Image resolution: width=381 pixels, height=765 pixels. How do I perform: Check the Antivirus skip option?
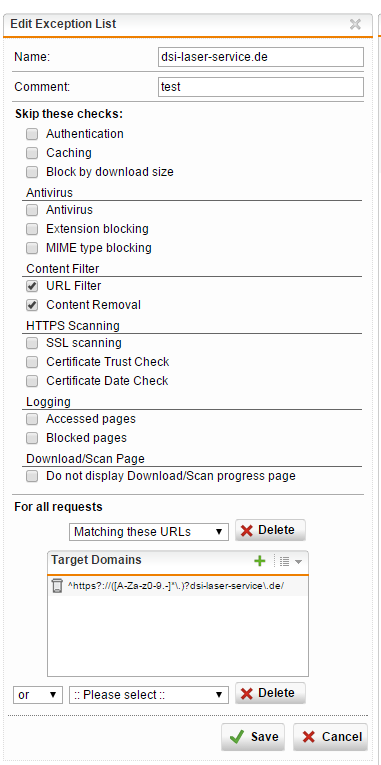(32, 210)
